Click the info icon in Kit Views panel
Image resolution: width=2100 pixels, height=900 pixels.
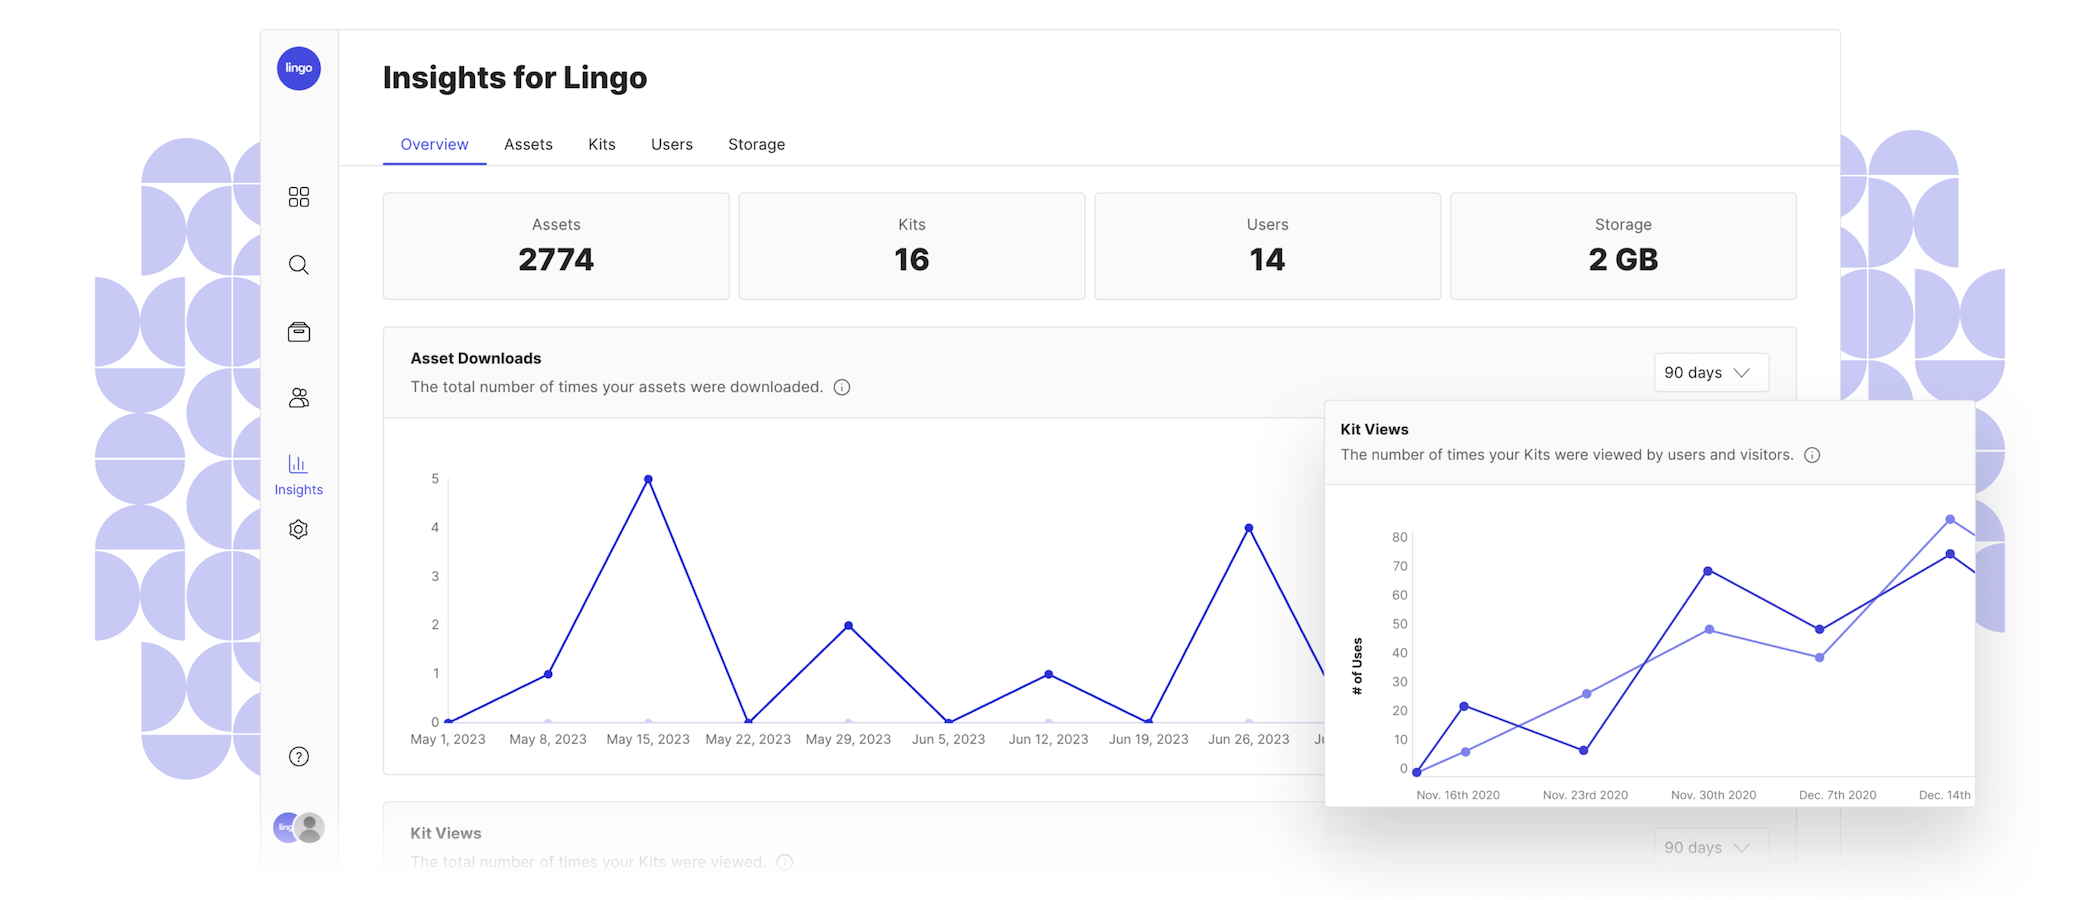click(1813, 454)
